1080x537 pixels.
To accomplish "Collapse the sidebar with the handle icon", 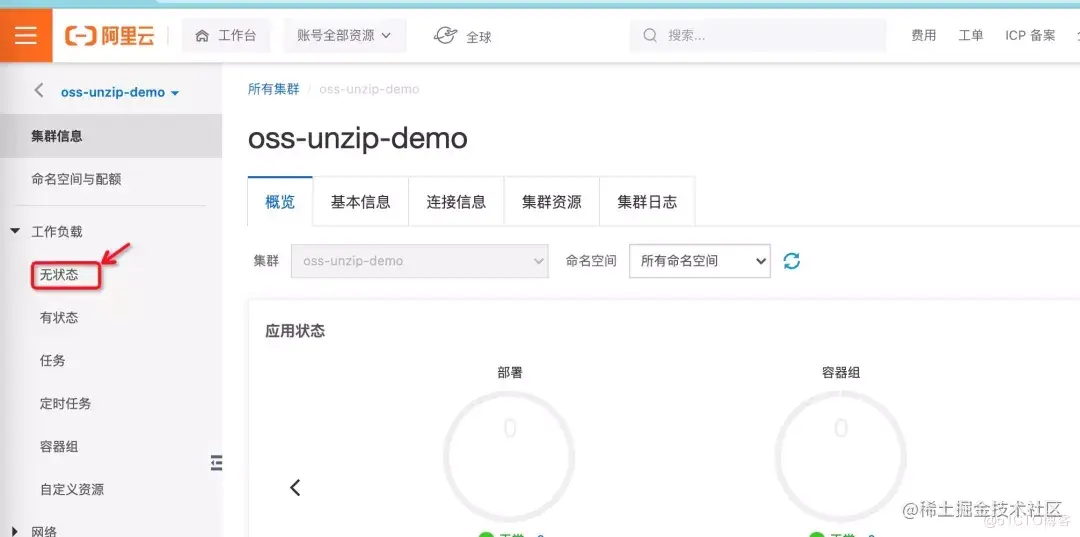I will (x=216, y=463).
